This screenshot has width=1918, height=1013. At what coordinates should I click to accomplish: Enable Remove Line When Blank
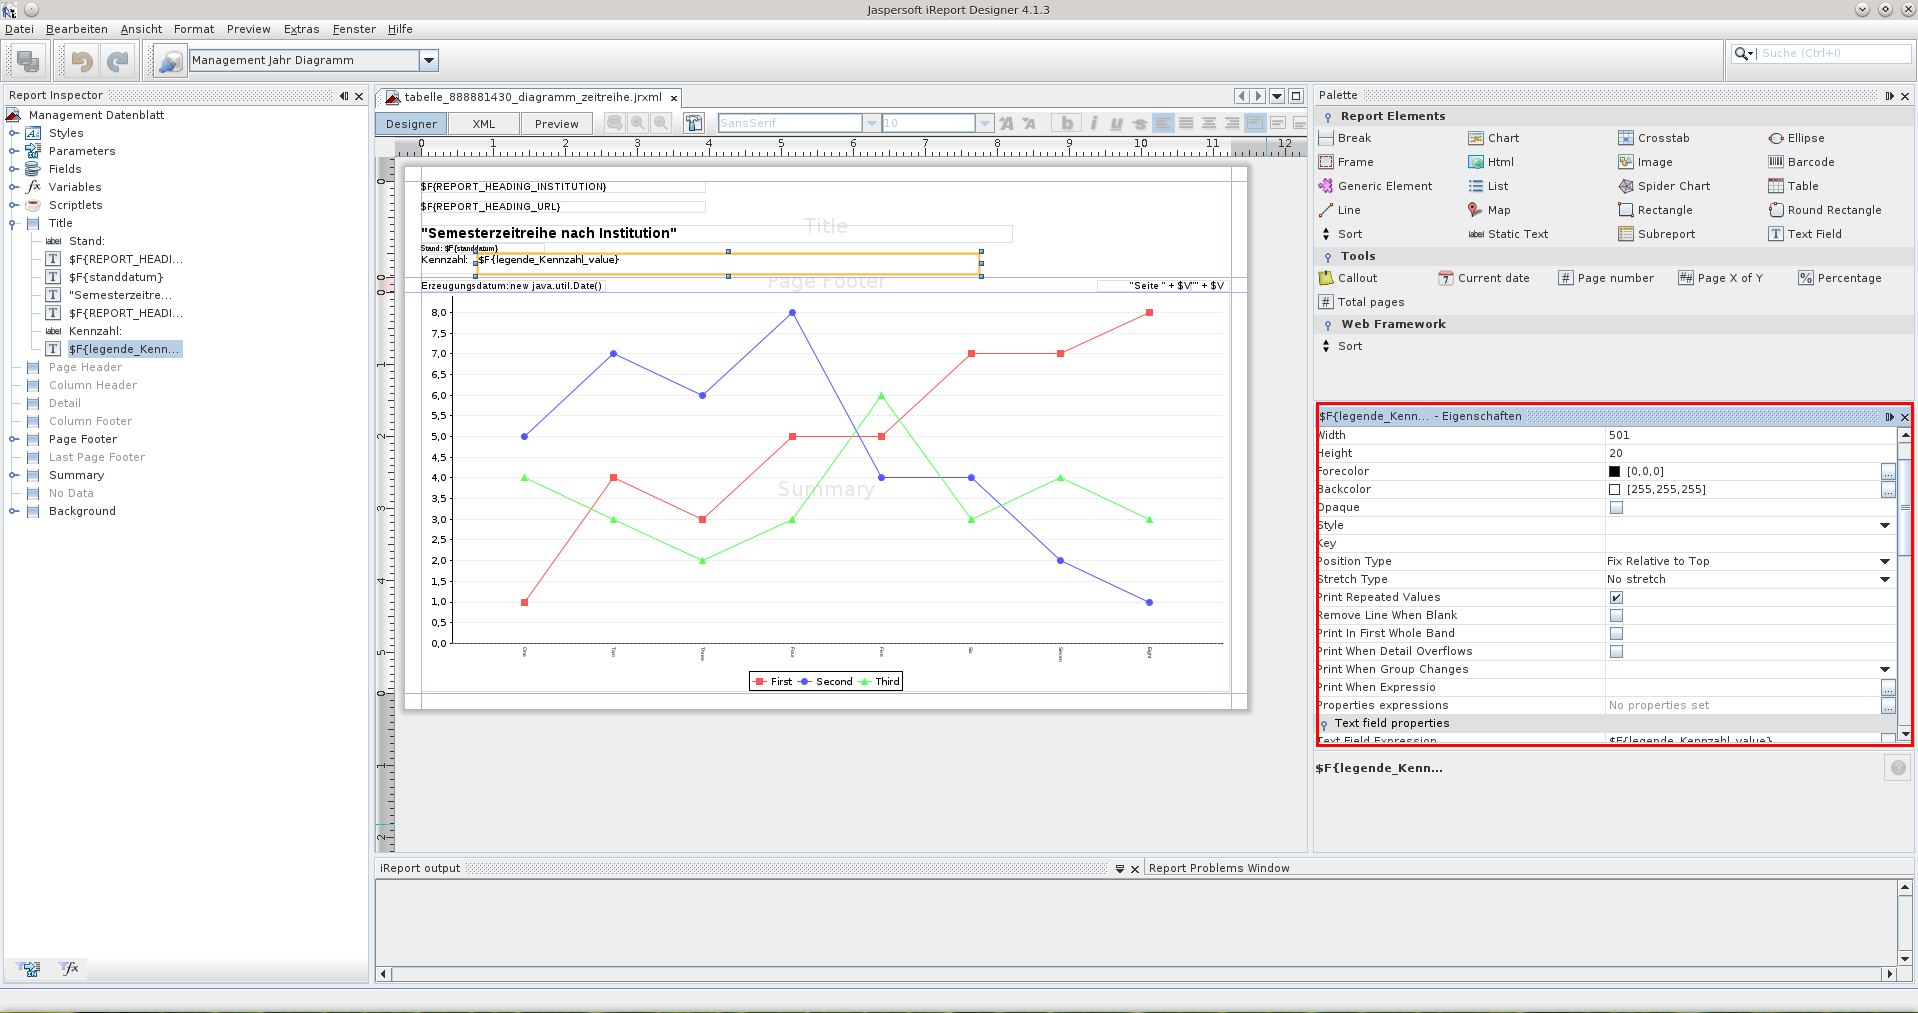coord(1616,616)
